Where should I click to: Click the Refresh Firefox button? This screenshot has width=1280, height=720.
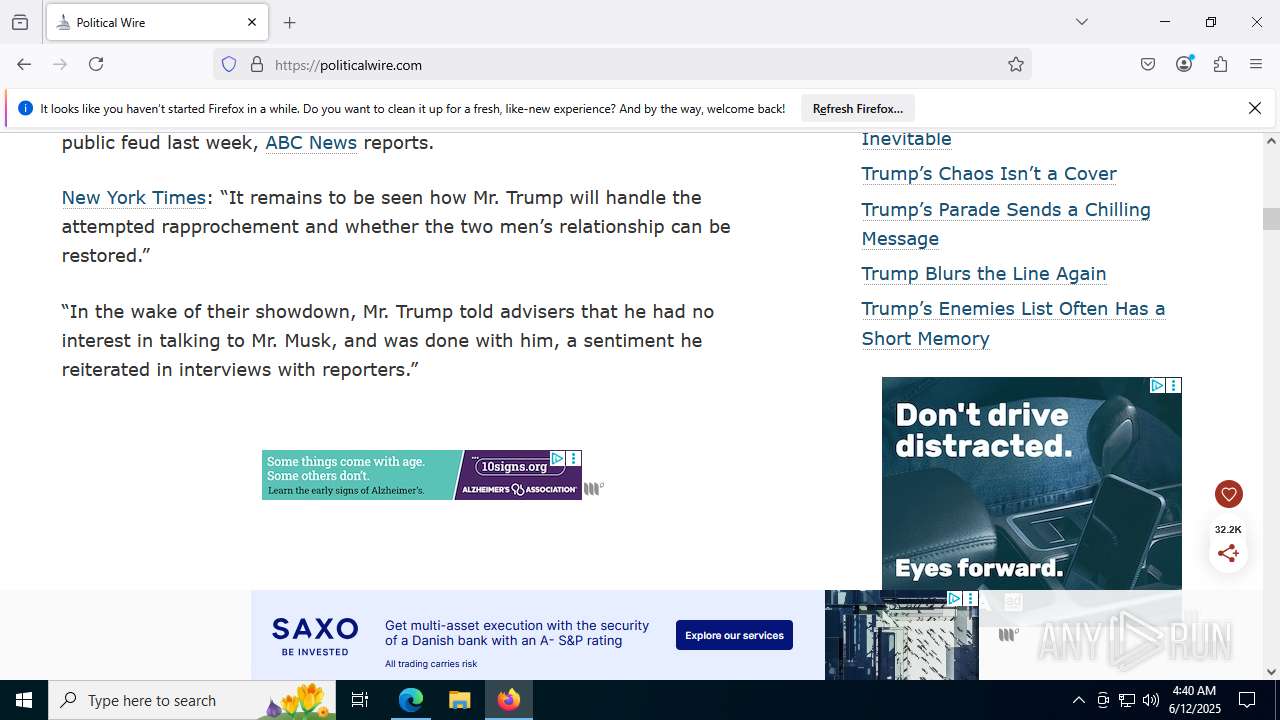(x=858, y=108)
